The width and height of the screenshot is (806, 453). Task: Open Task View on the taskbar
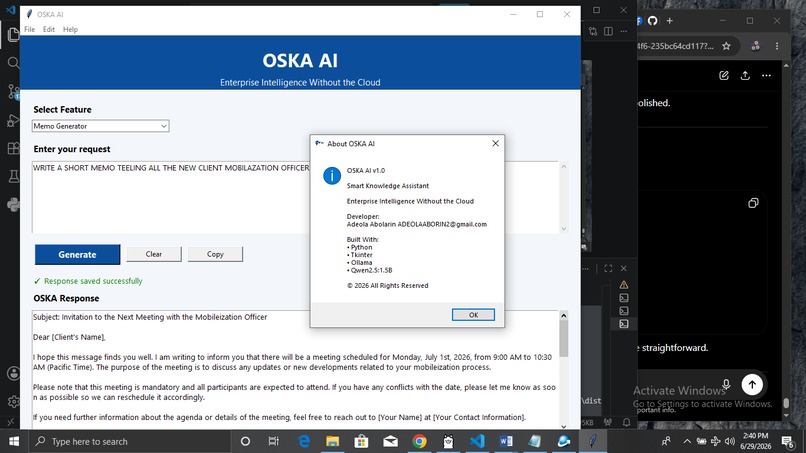coord(273,441)
